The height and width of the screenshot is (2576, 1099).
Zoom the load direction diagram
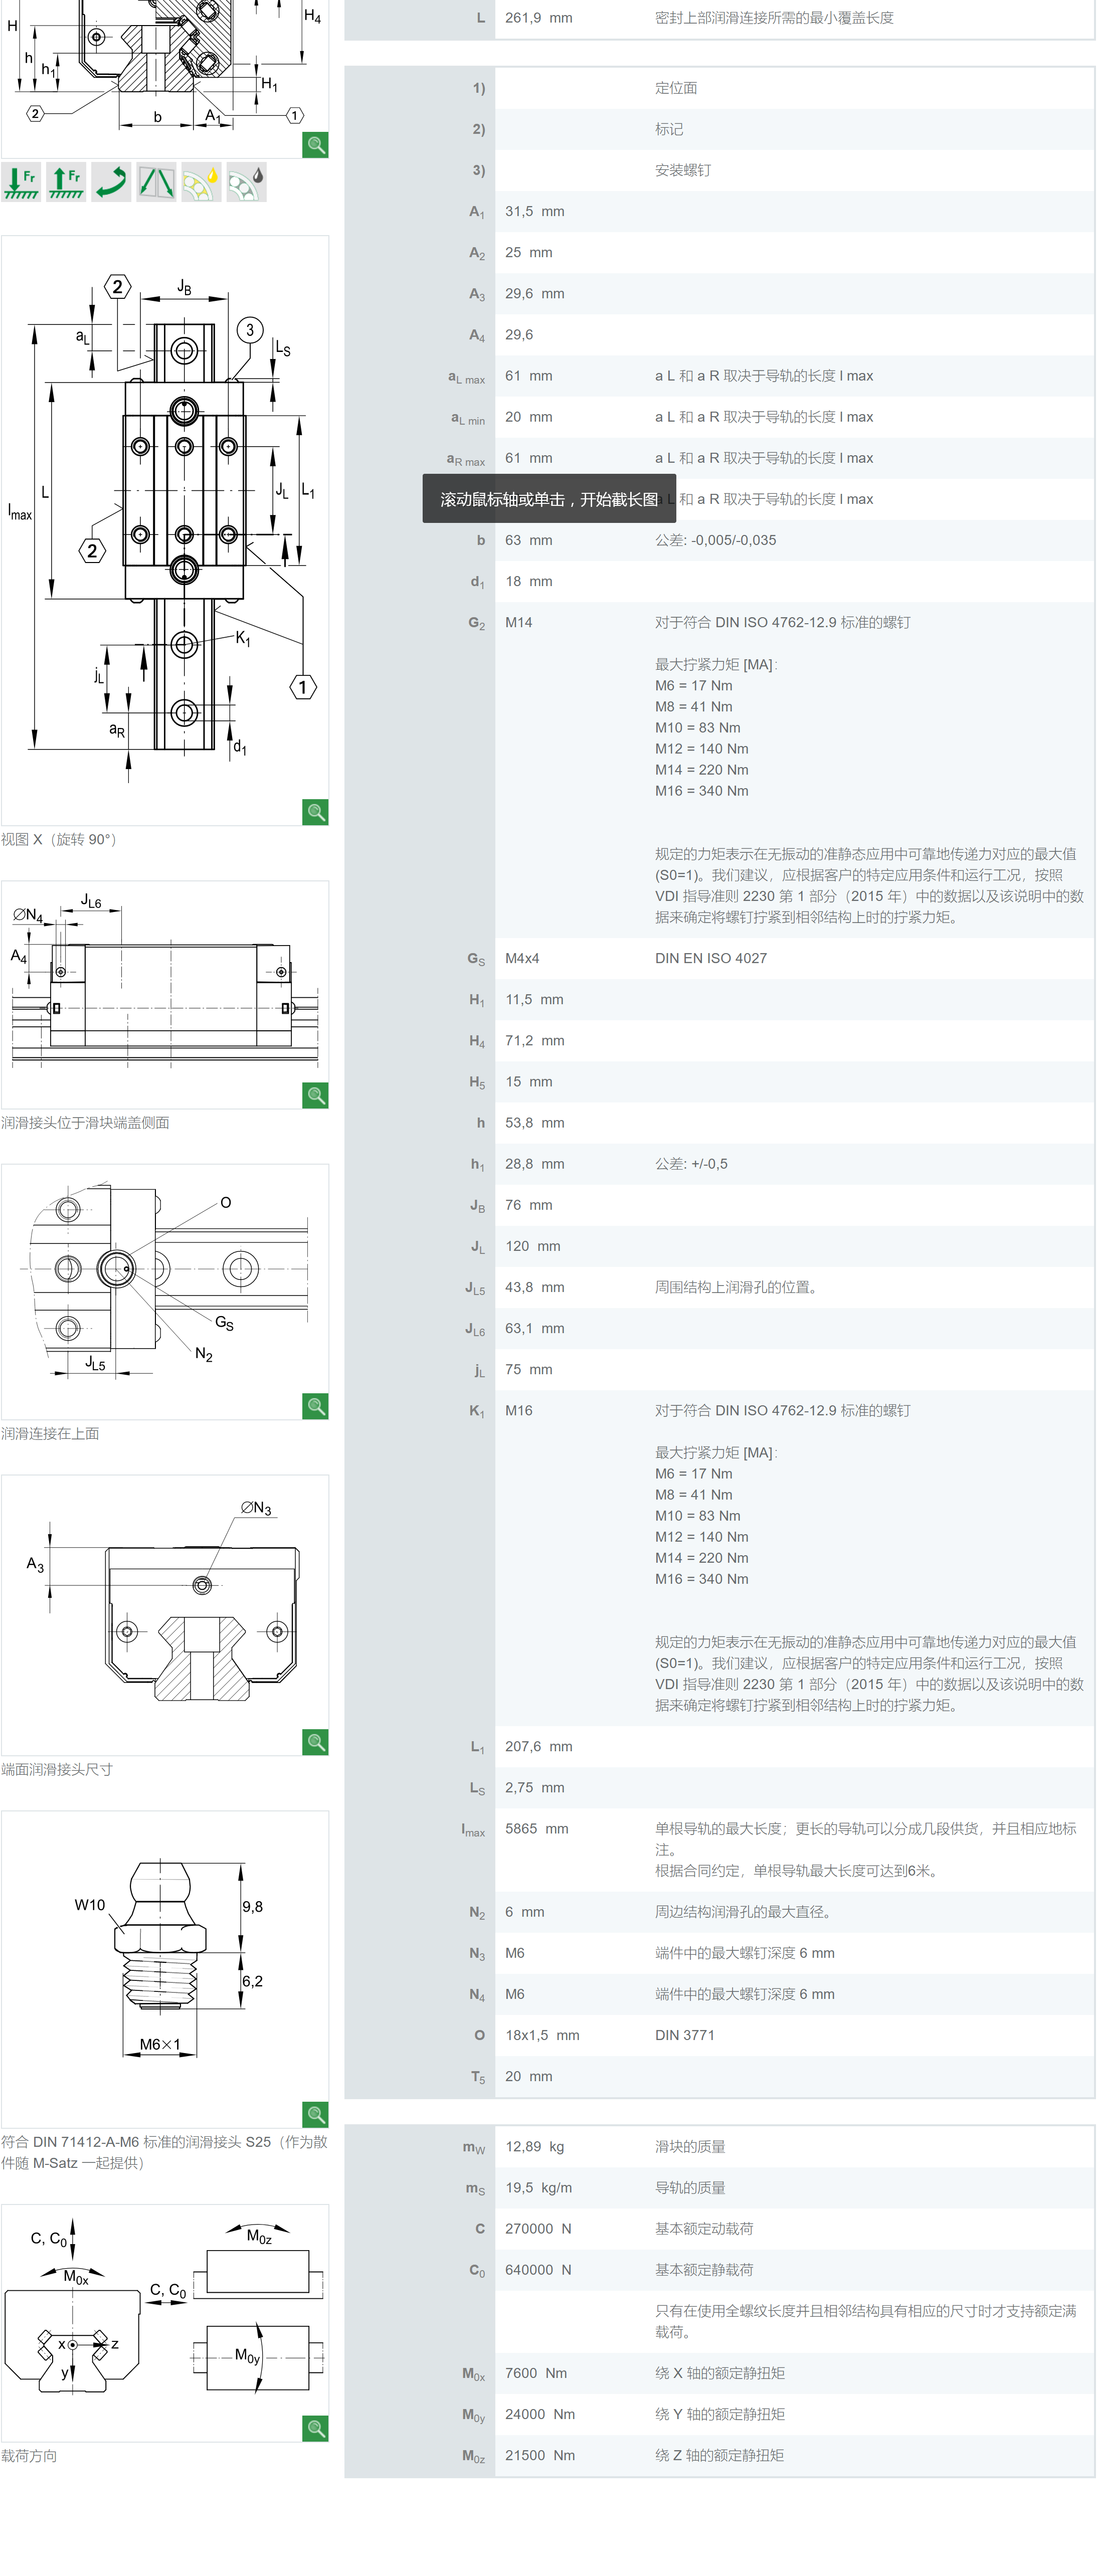coord(316,2429)
